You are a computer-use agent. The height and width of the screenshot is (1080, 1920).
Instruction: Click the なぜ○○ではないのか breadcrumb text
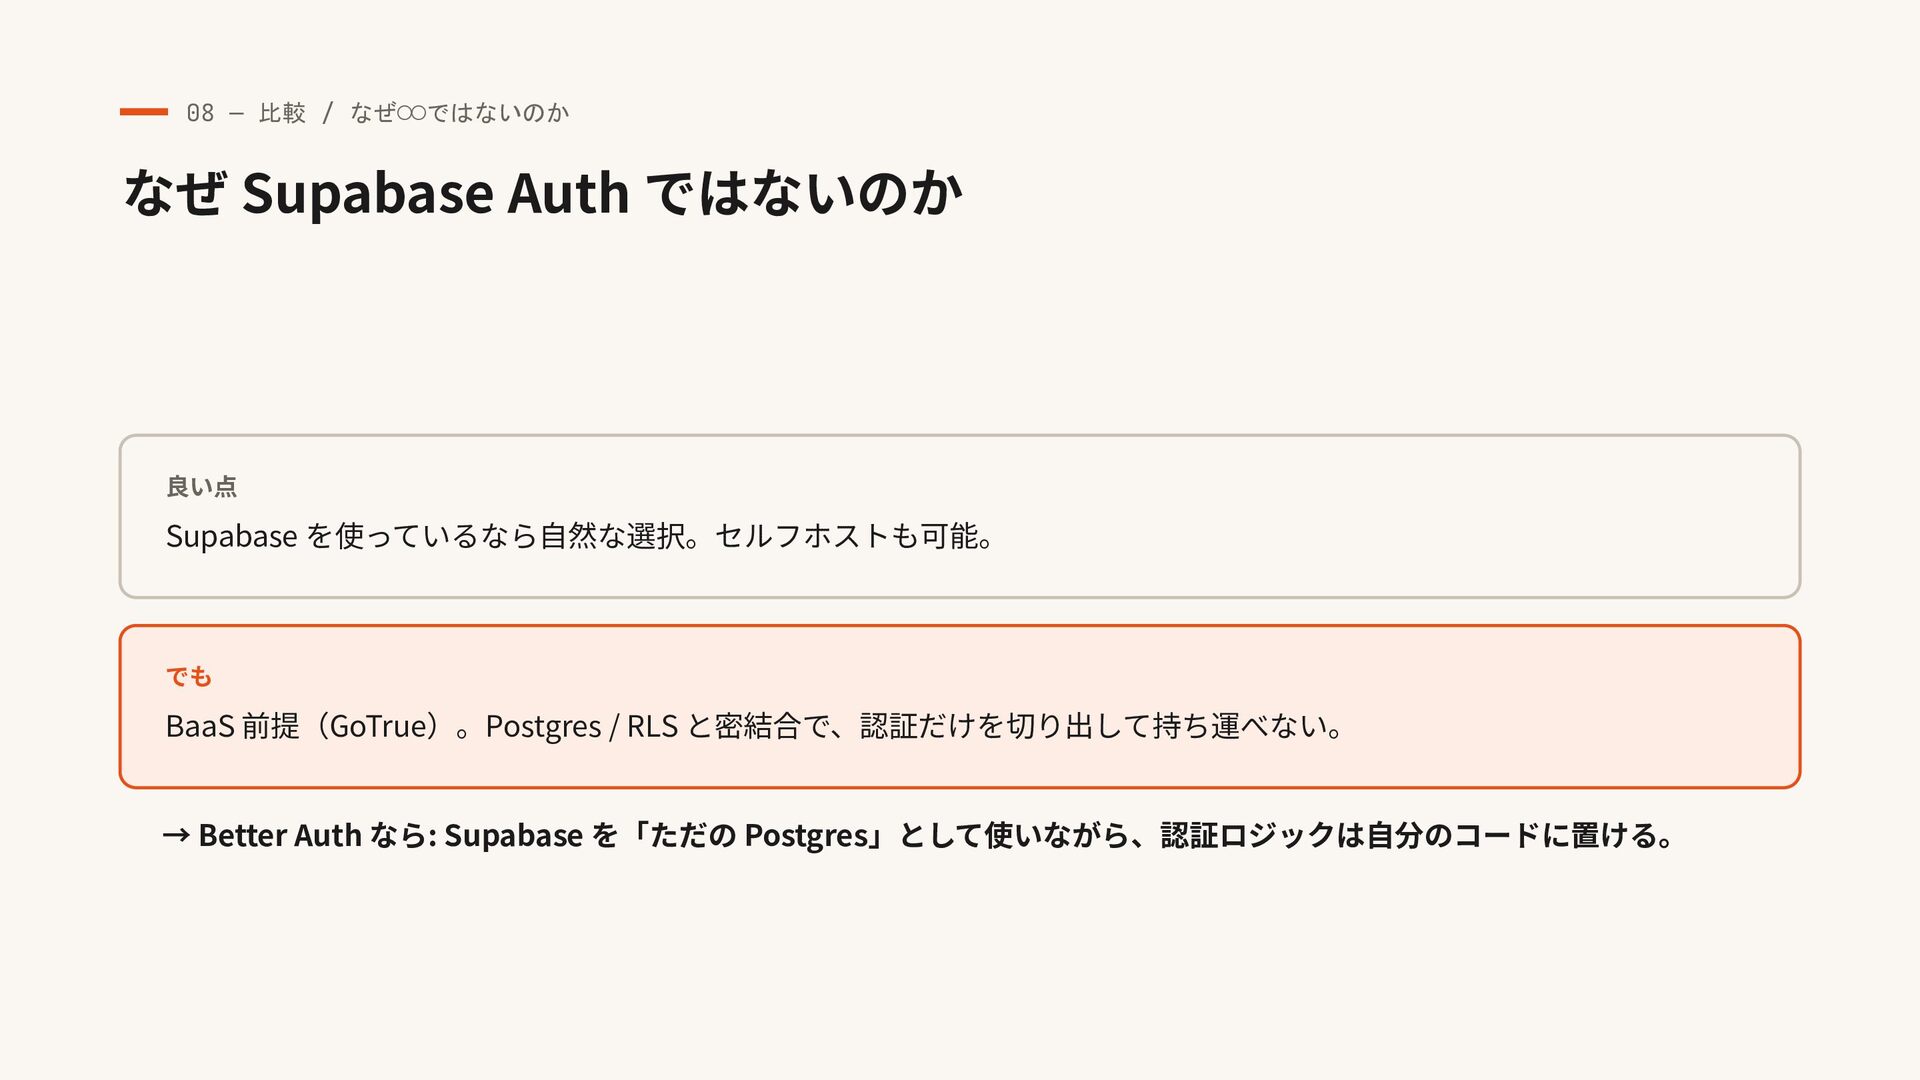[460, 113]
